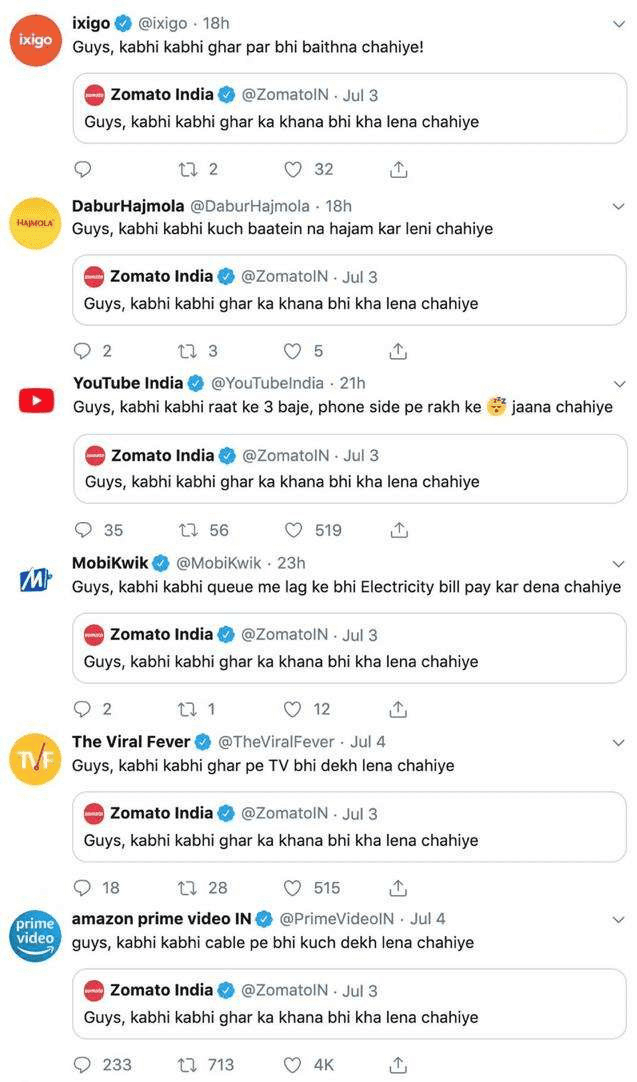Click the MobiKwik avatar icon
This screenshot has width=637, height=1082.
point(35,577)
